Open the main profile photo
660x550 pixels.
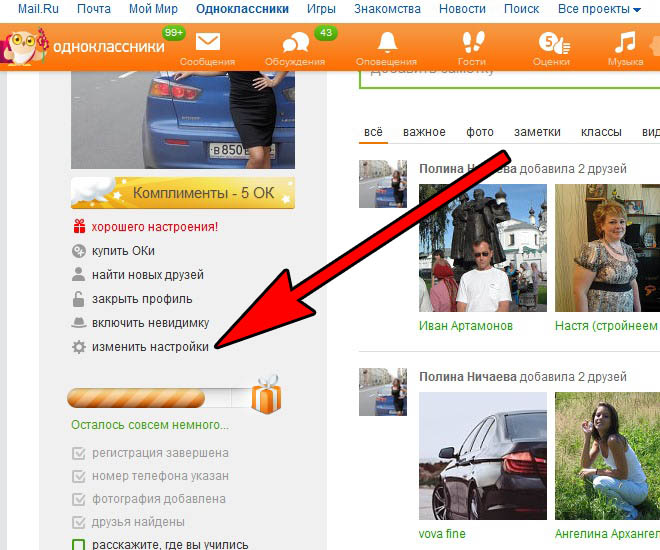click(x=183, y=120)
